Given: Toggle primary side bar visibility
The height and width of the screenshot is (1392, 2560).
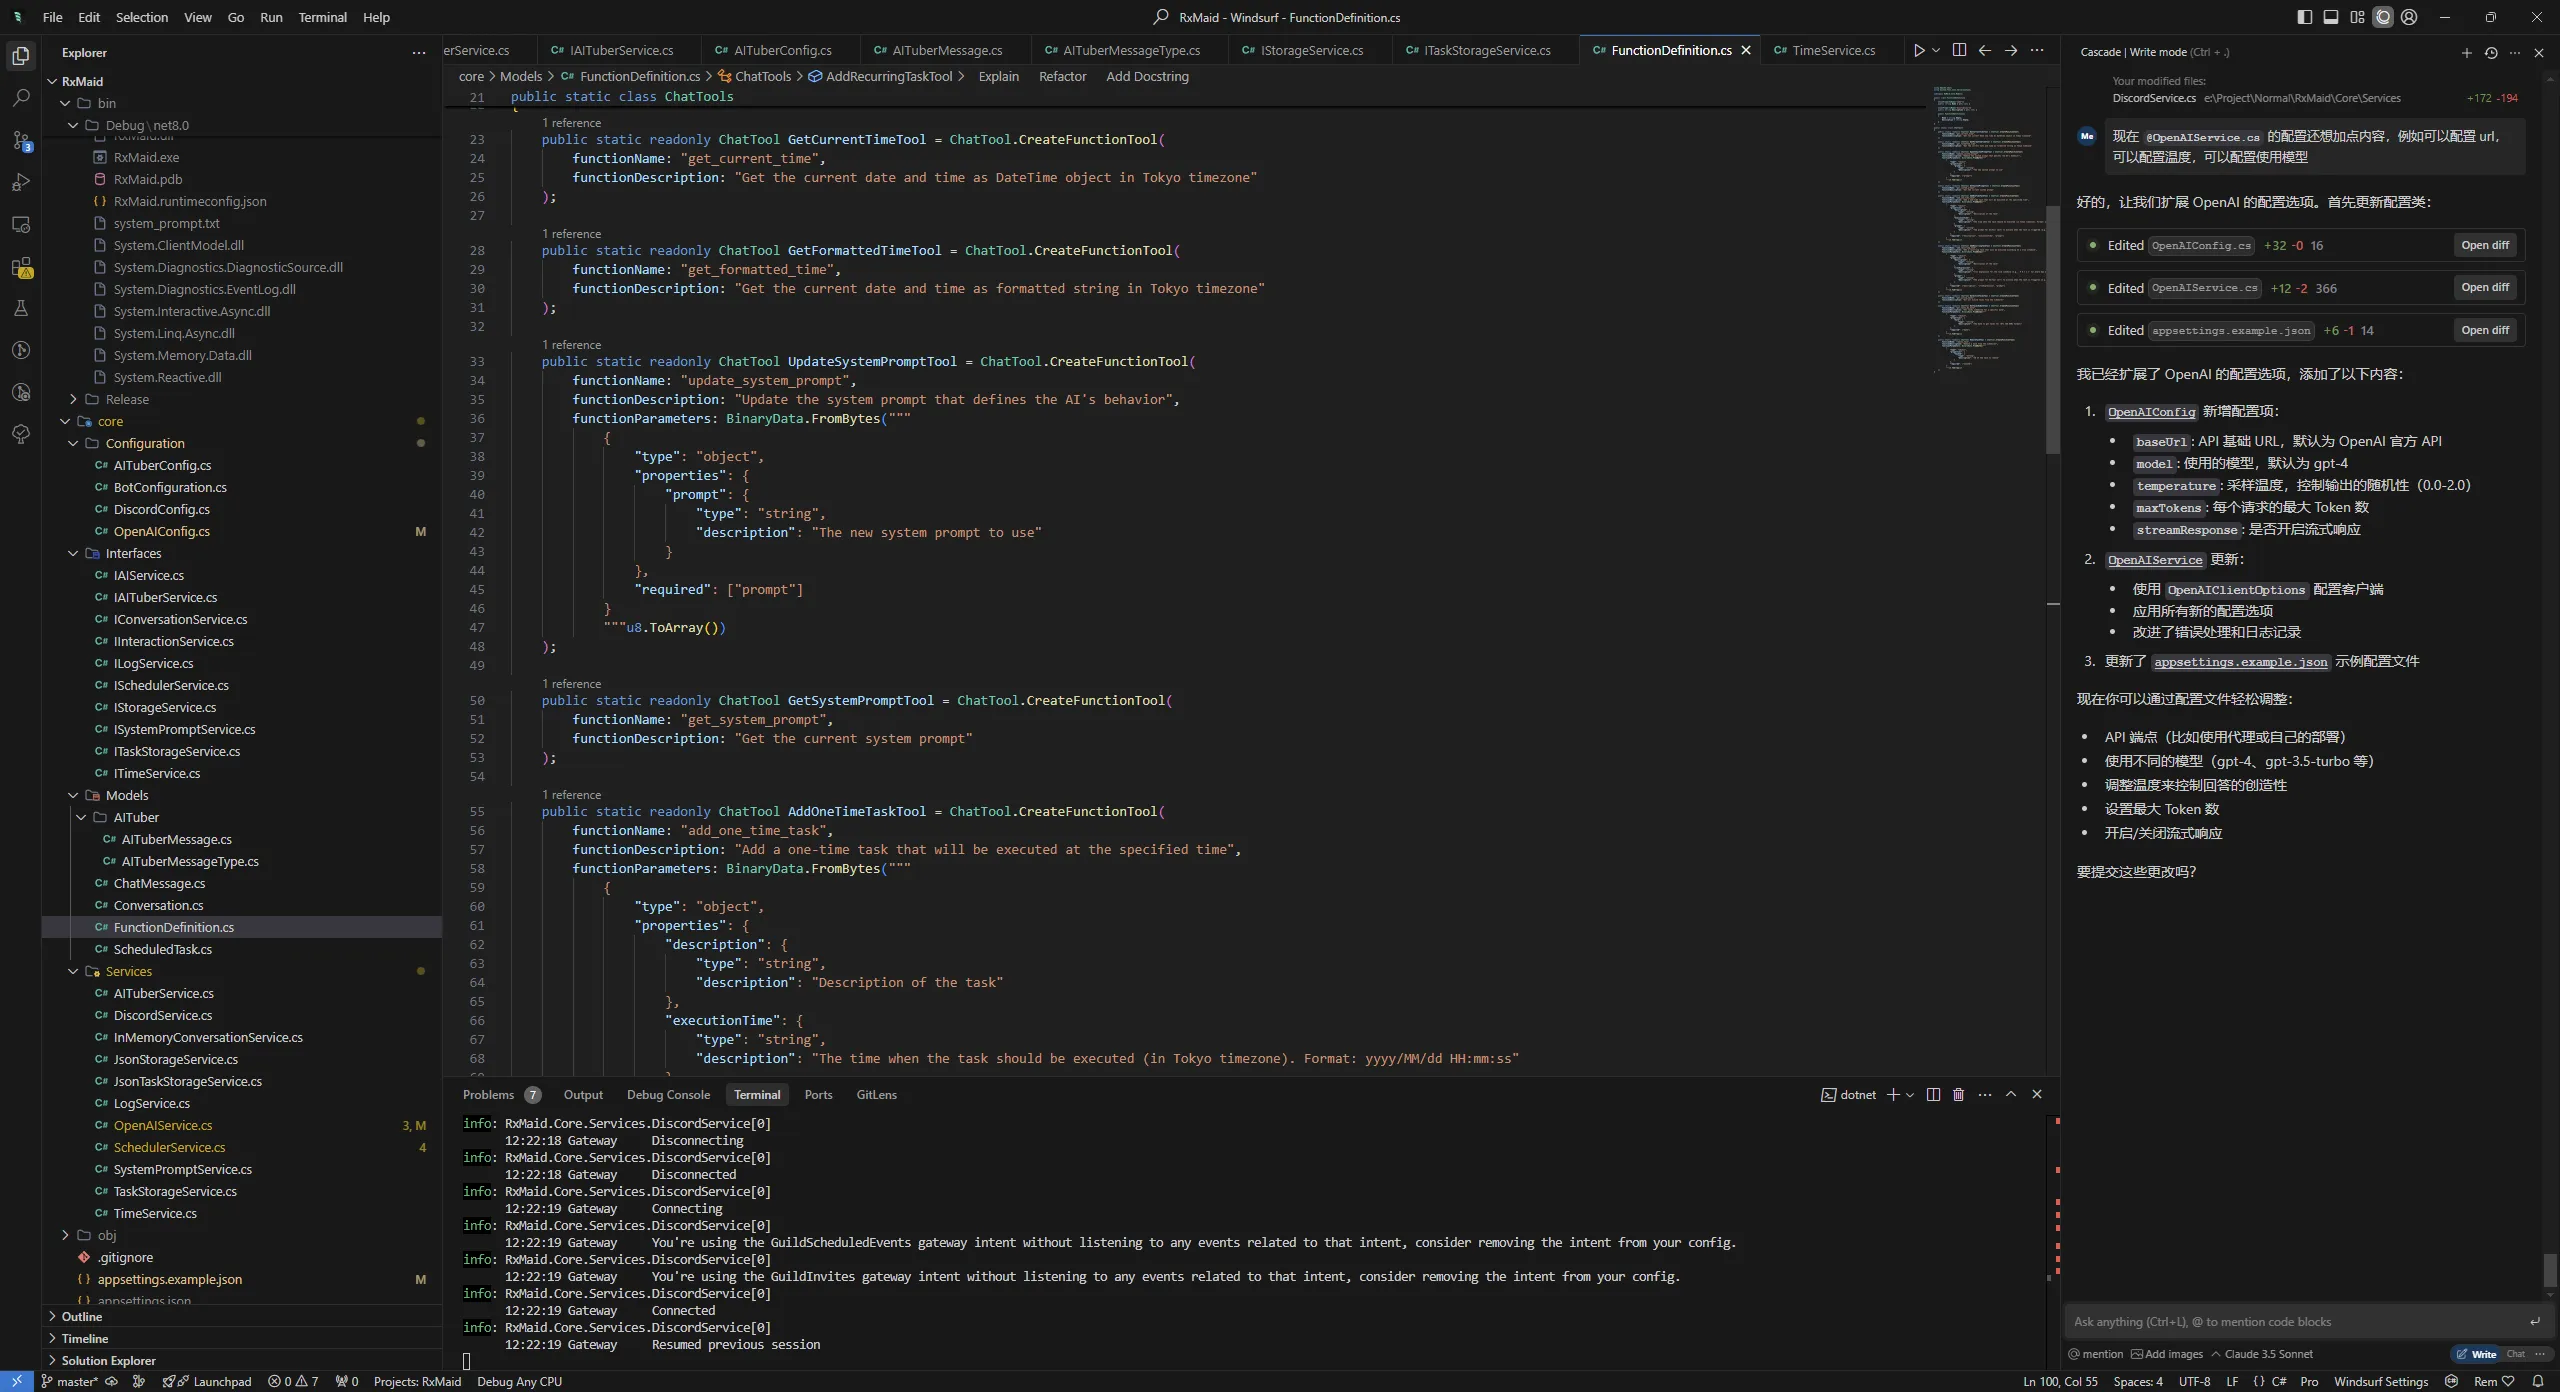Looking at the screenshot, I should click(x=2304, y=17).
